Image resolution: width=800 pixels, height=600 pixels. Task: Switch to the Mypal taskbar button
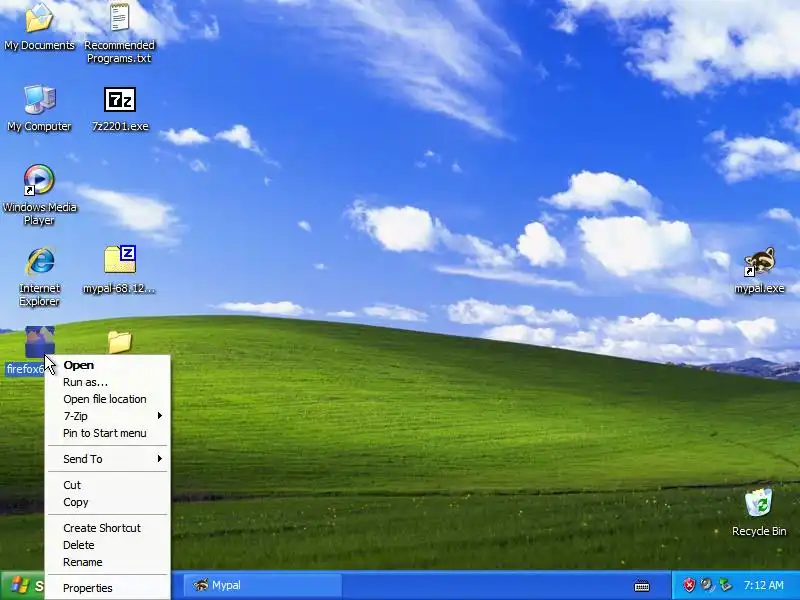point(263,585)
